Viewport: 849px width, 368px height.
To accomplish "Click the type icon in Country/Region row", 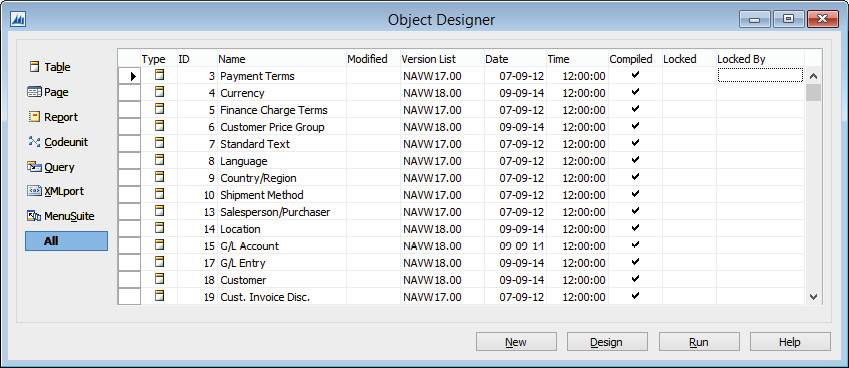I will (159, 177).
